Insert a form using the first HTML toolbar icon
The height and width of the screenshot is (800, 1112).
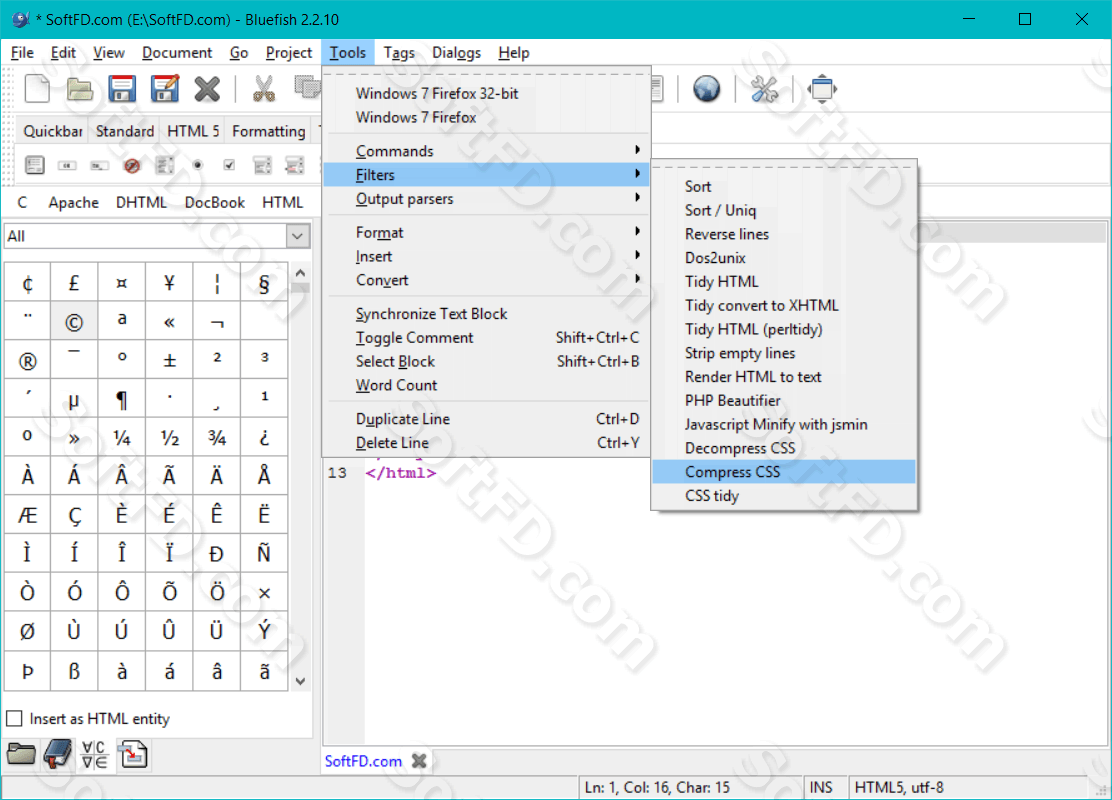pos(34,165)
